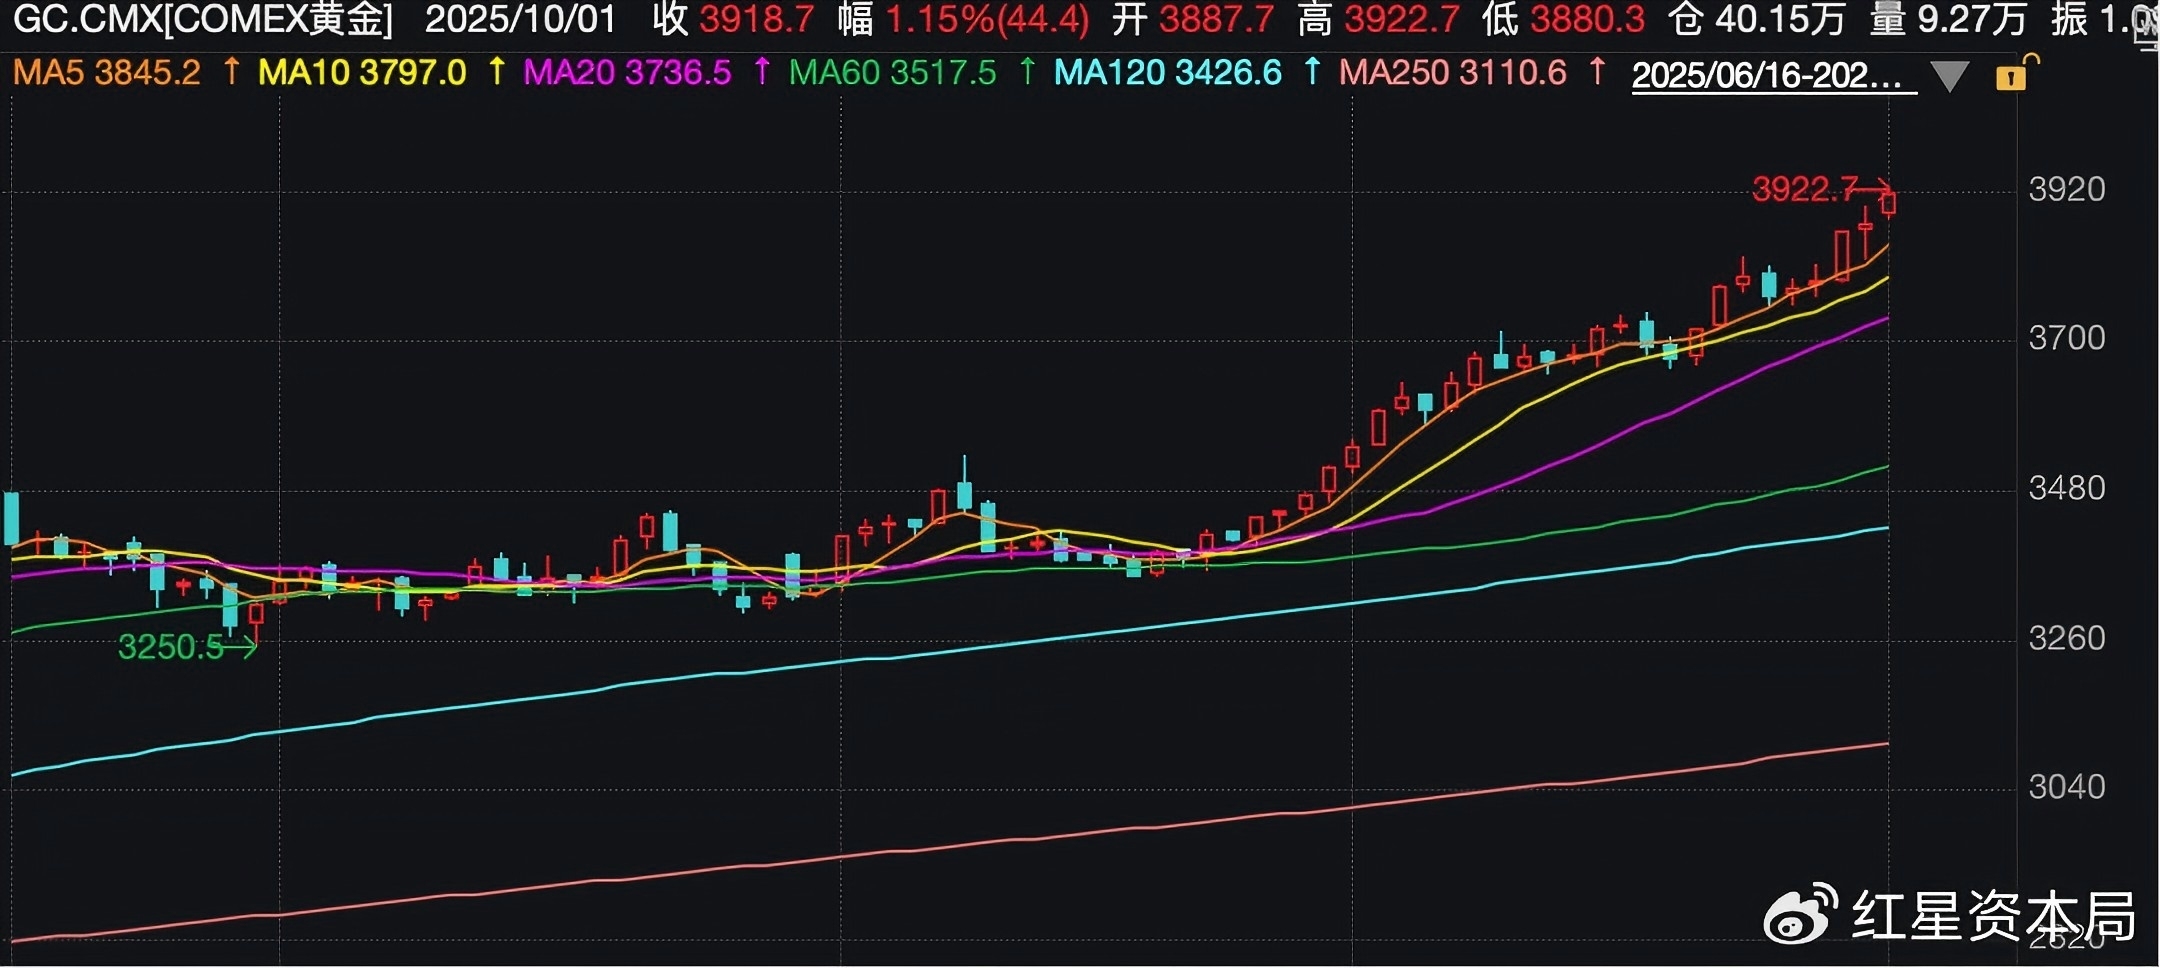Click the Weibo logo in watermark
The width and height of the screenshot is (2160, 968).
[1801, 914]
